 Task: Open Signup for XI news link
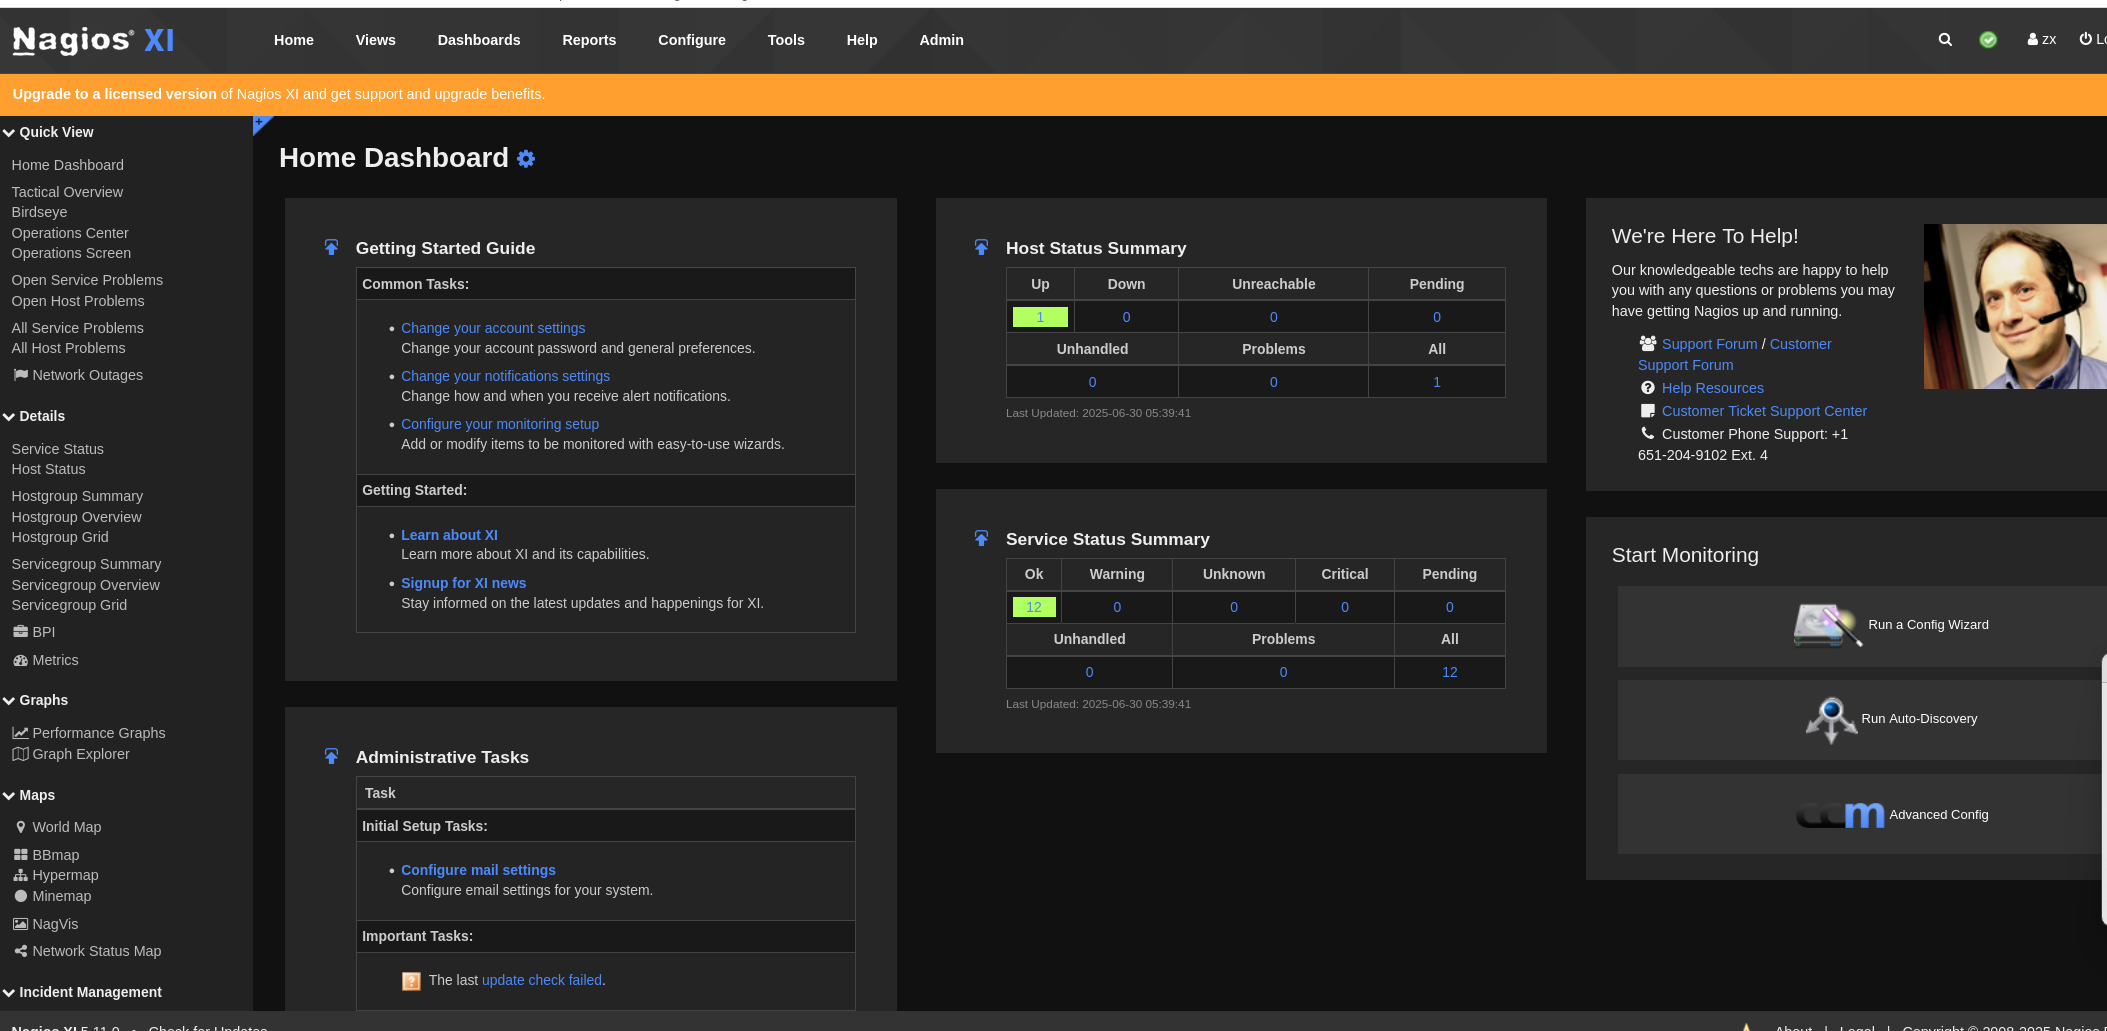tap(463, 583)
